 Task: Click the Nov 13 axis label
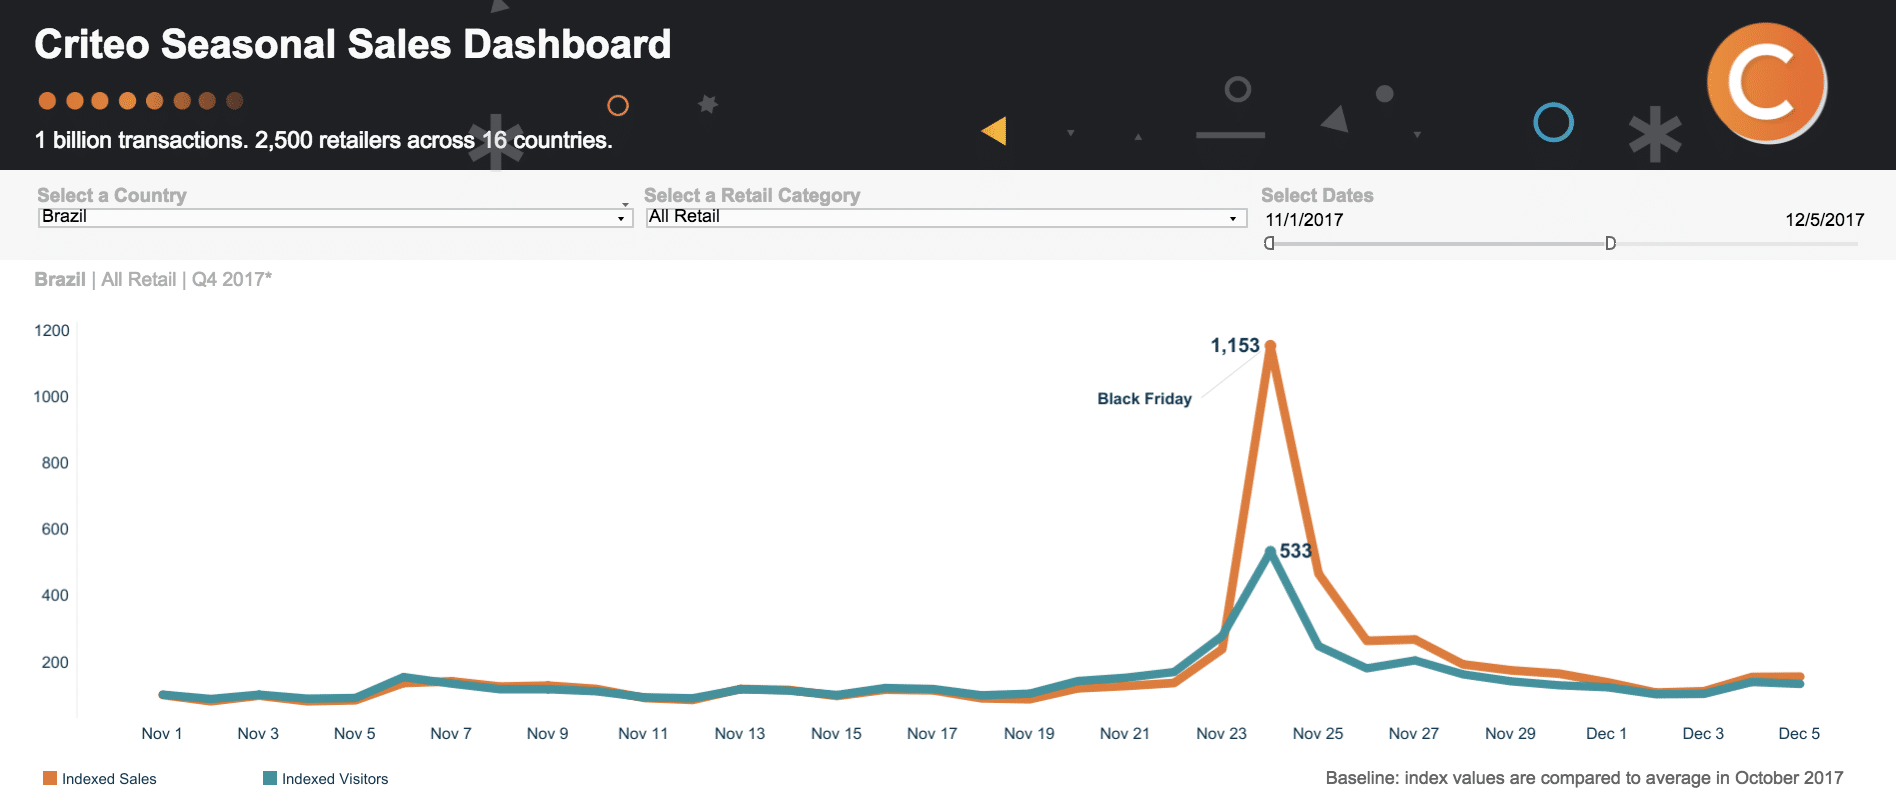(x=740, y=734)
